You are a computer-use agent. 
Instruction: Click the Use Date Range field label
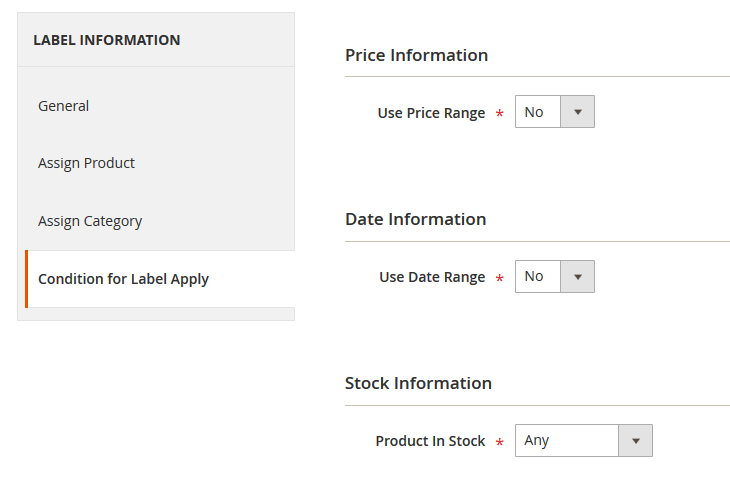coord(432,277)
